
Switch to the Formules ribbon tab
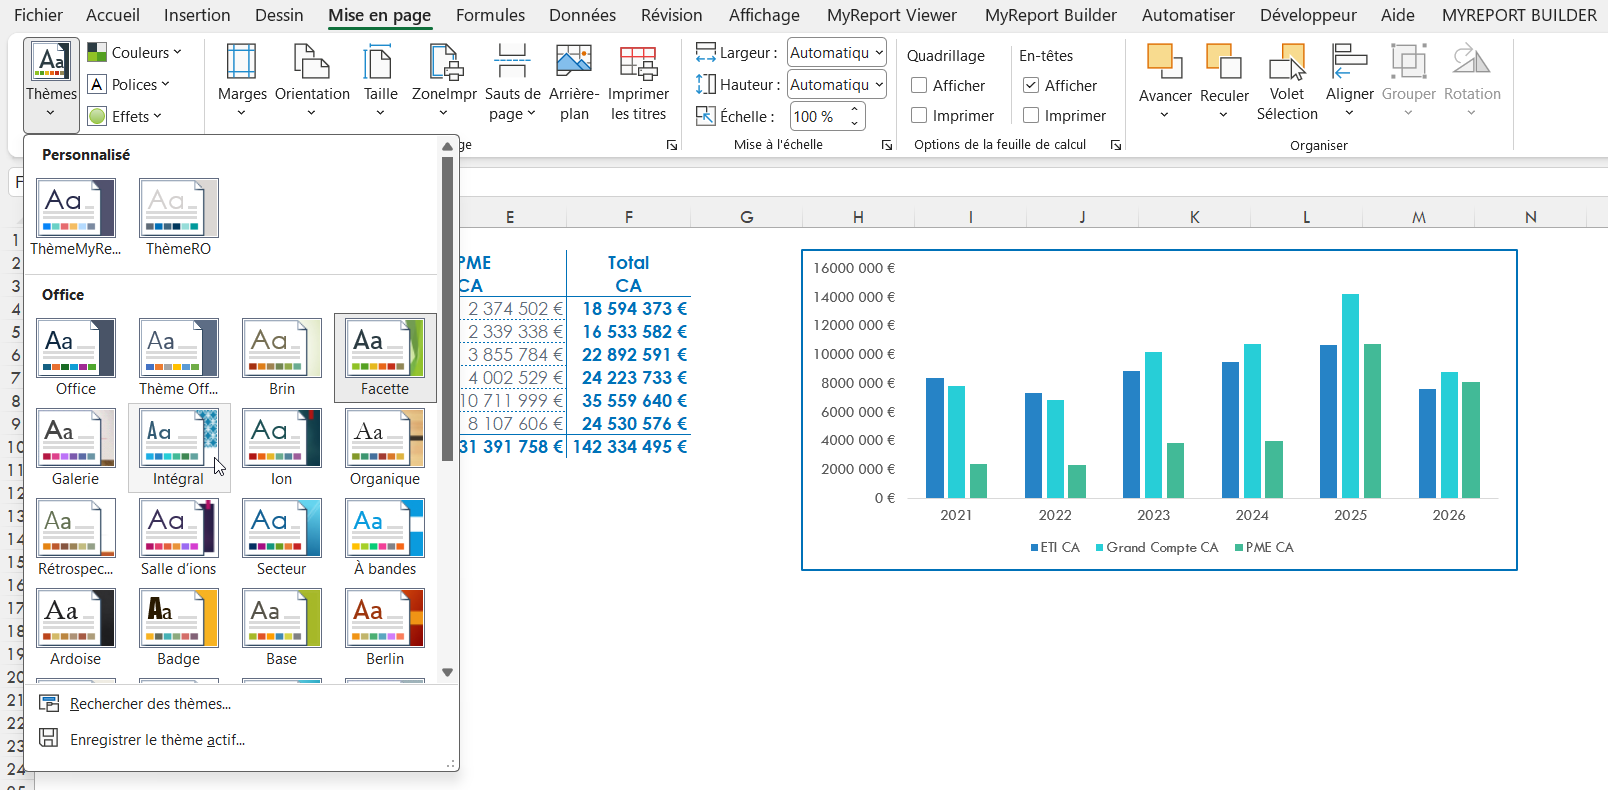[x=490, y=15]
